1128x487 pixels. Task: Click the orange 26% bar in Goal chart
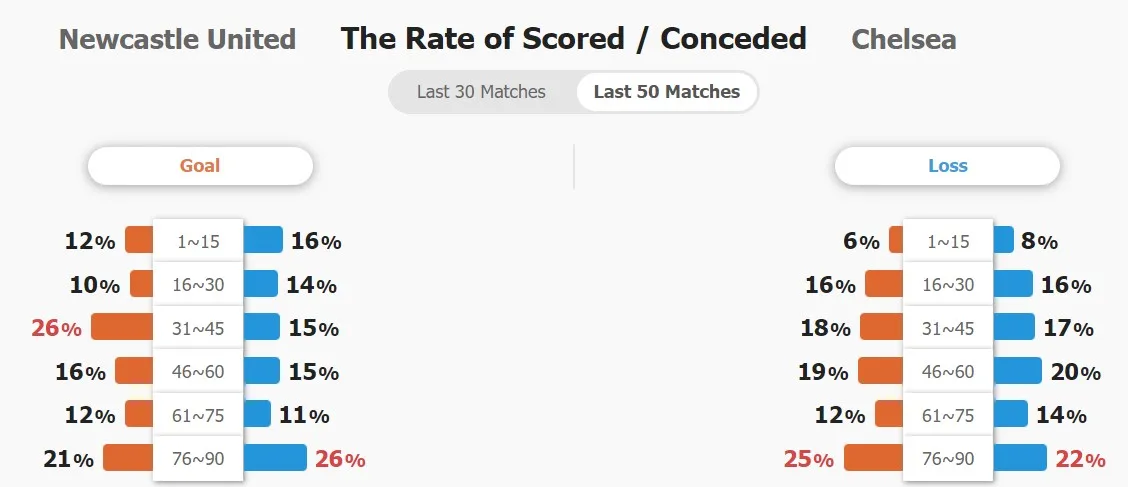[122, 327]
